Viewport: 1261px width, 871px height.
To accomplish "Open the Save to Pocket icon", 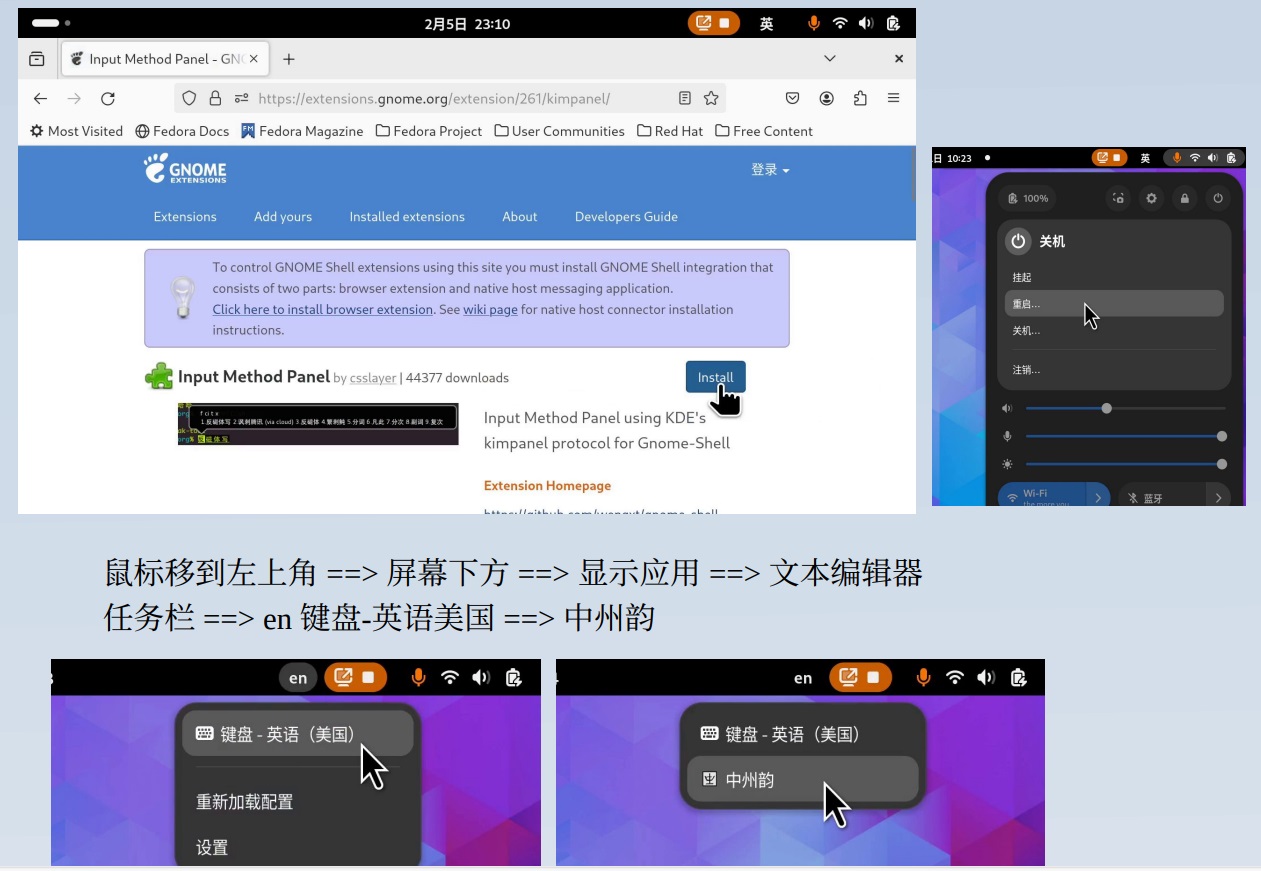I will [x=792, y=98].
